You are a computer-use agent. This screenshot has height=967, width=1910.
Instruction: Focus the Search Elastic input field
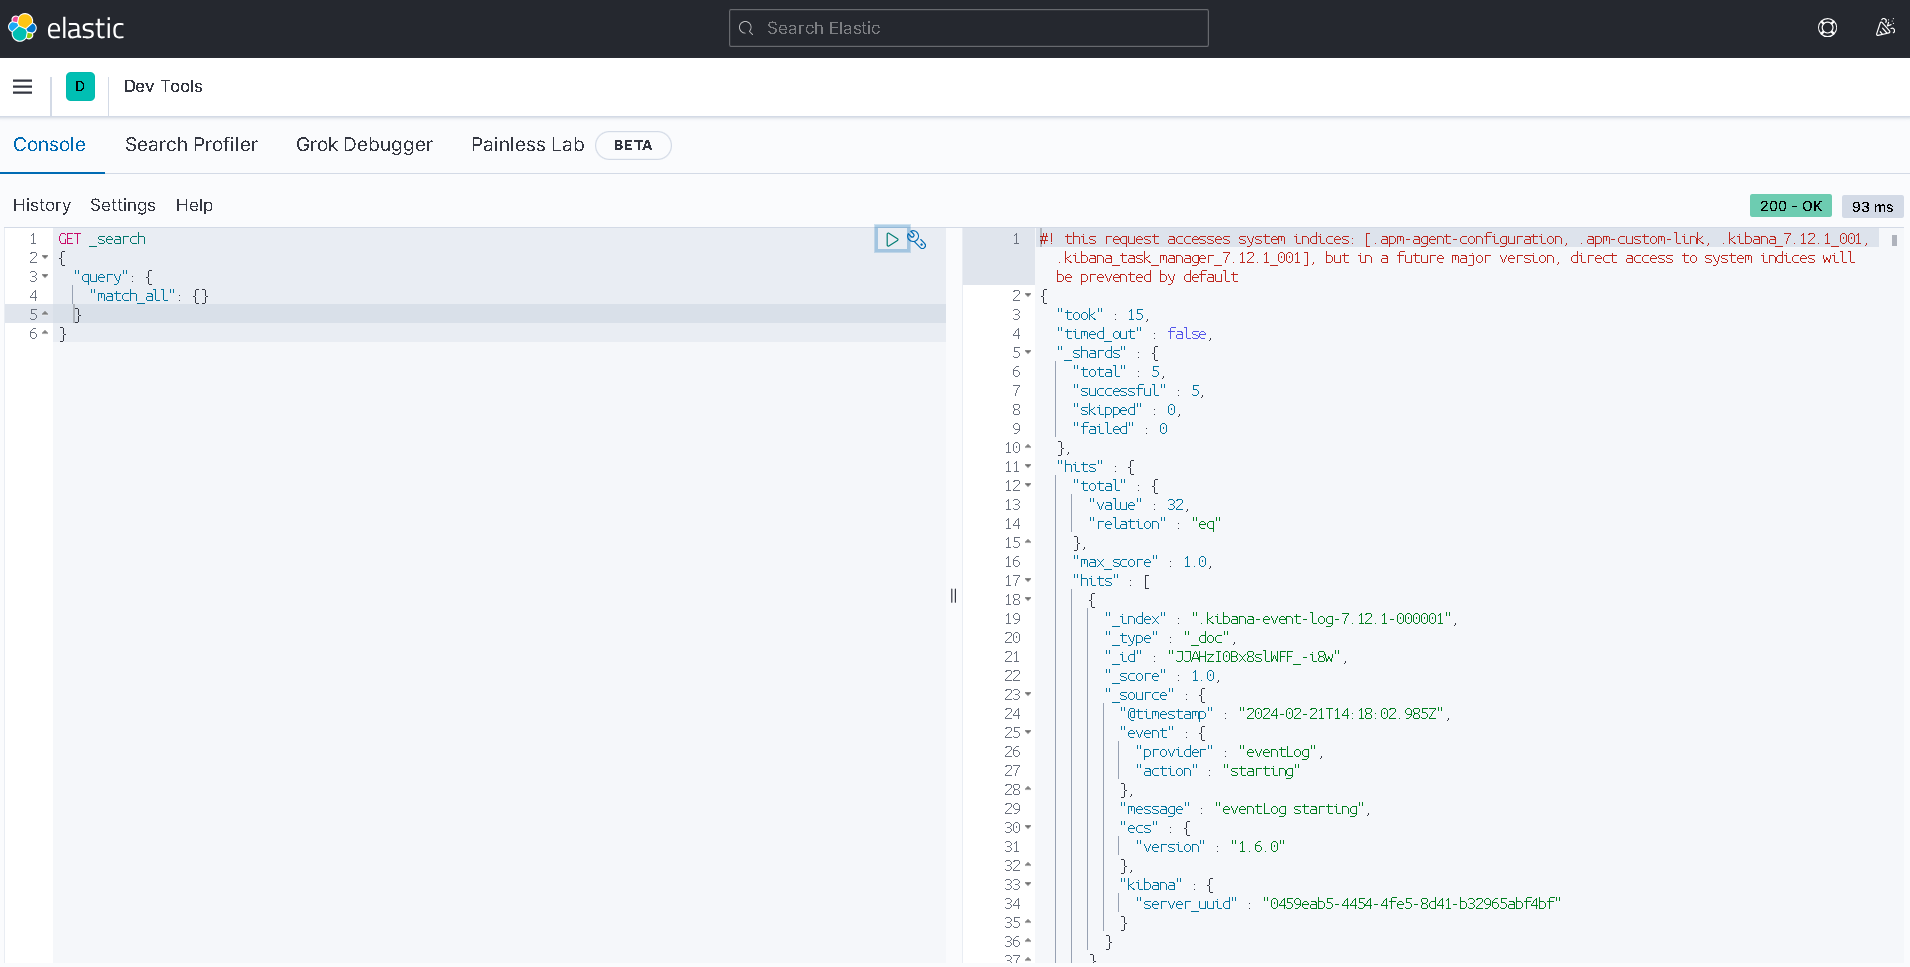[980, 28]
